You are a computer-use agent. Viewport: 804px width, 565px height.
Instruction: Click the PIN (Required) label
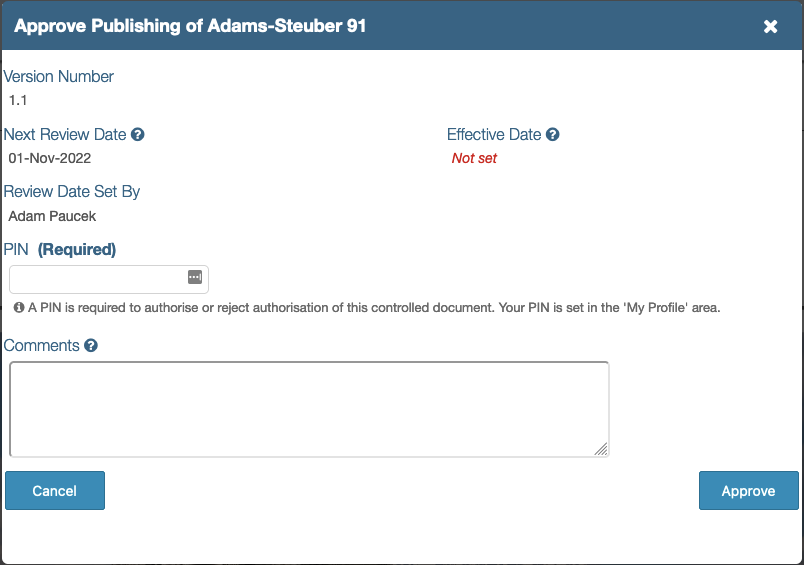pyautogui.click(x=60, y=249)
